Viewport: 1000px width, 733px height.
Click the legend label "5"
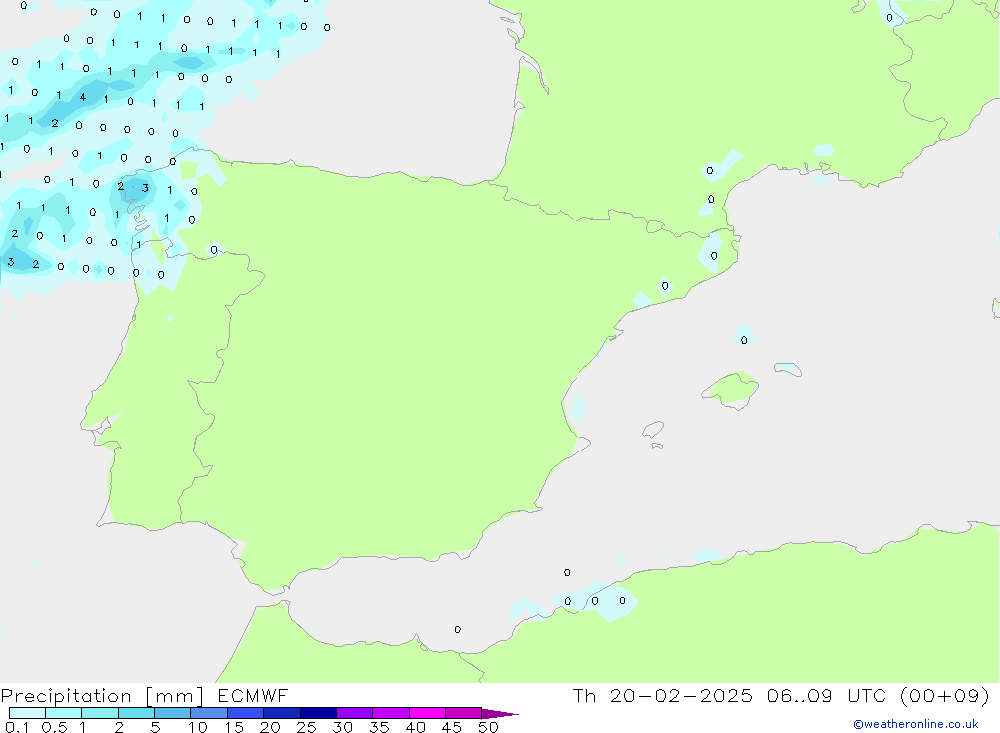155,727
